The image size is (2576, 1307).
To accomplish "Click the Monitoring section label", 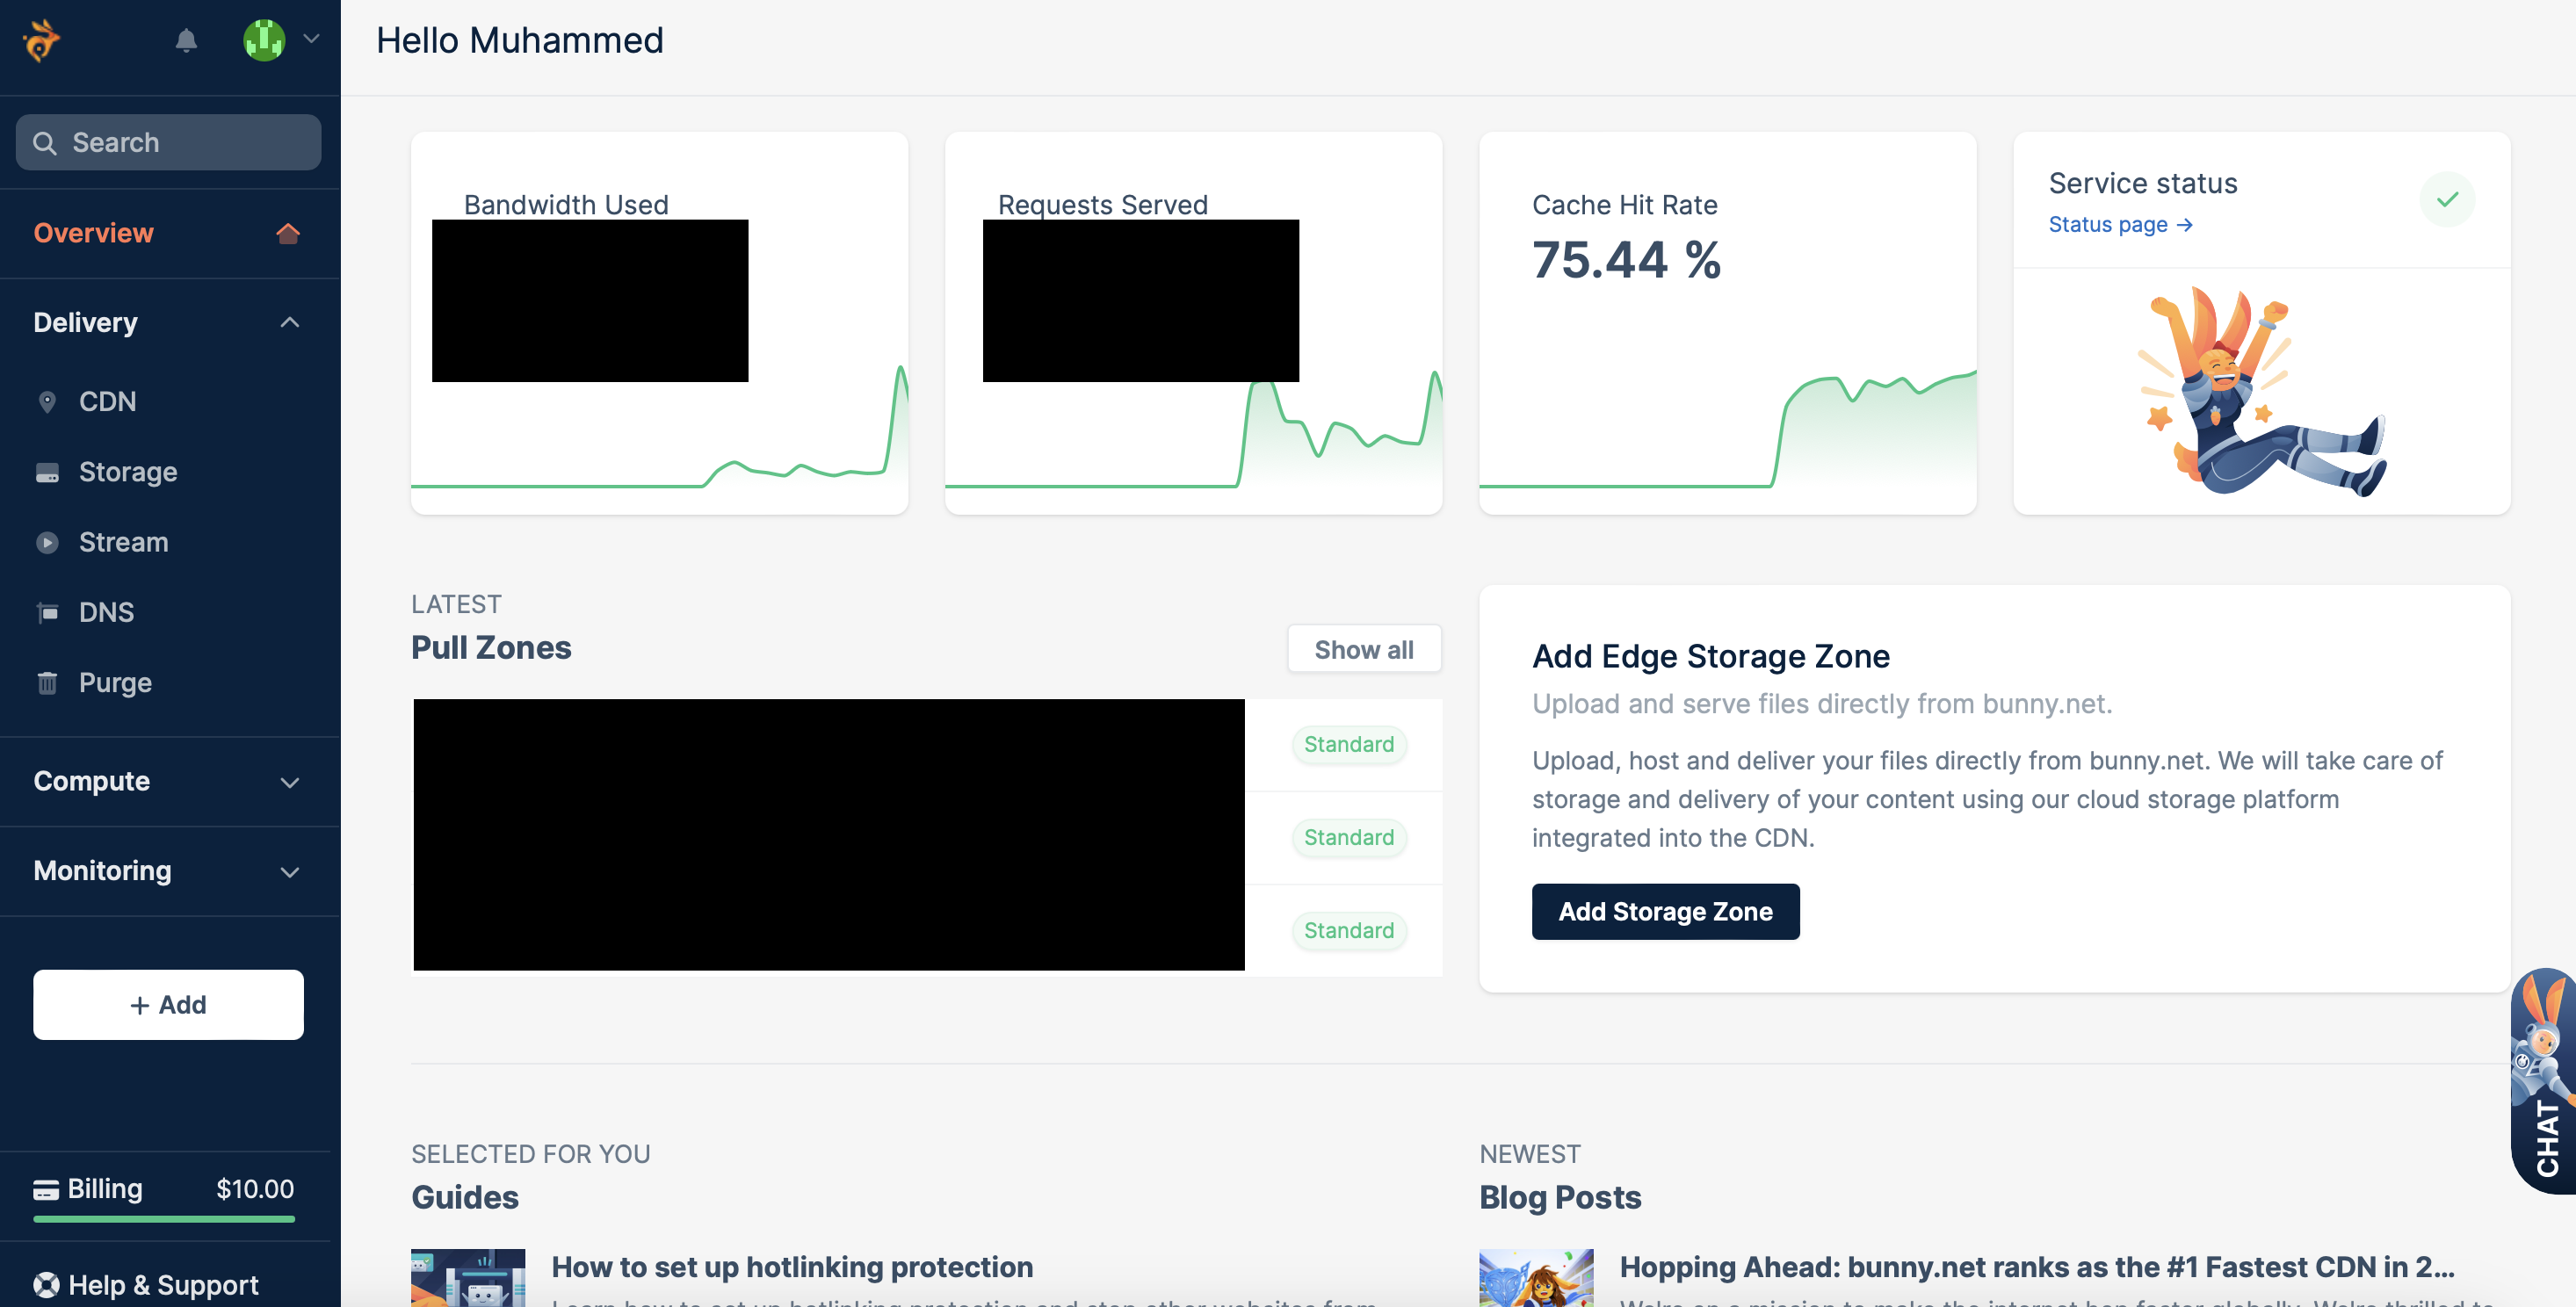I will [x=102, y=871].
